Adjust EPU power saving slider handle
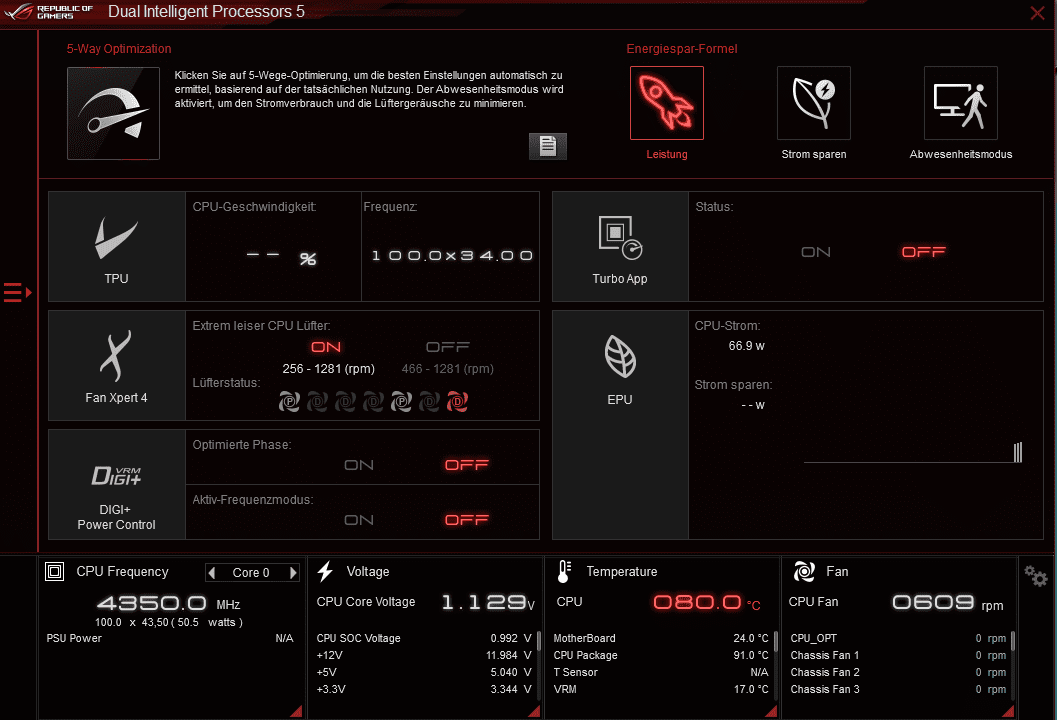 tap(1018, 452)
